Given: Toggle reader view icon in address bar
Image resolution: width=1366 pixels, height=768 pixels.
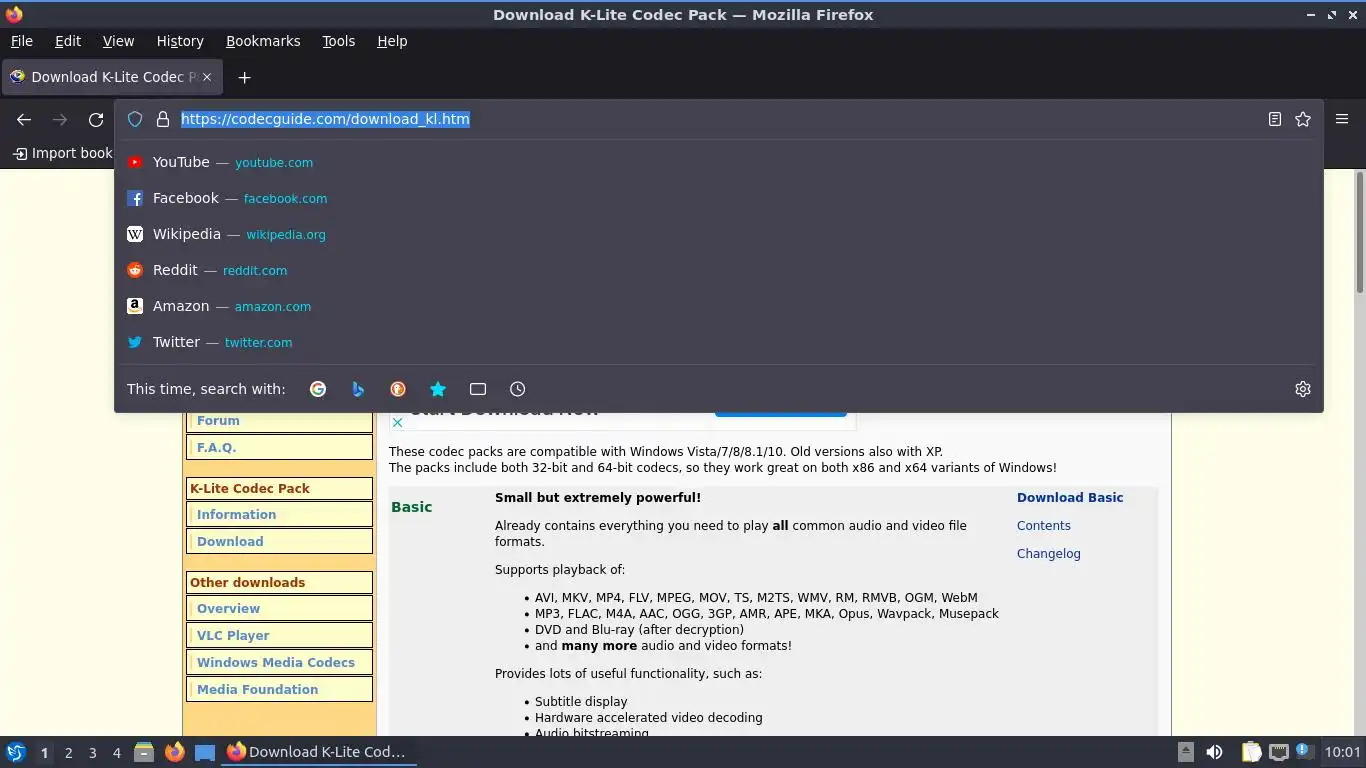Looking at the screenshot, I should (1275, 119).
